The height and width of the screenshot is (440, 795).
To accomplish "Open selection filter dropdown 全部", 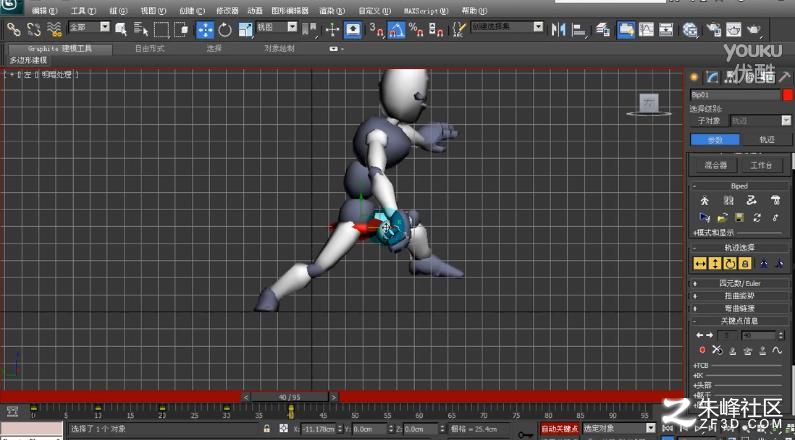I will [x=89, y=27].
